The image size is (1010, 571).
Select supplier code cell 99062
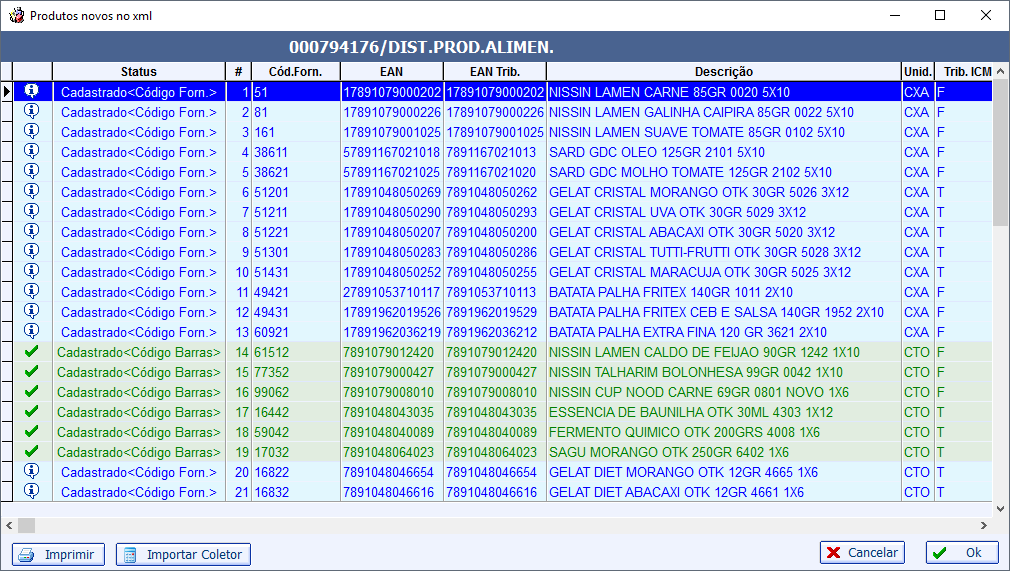pos(296,392)
